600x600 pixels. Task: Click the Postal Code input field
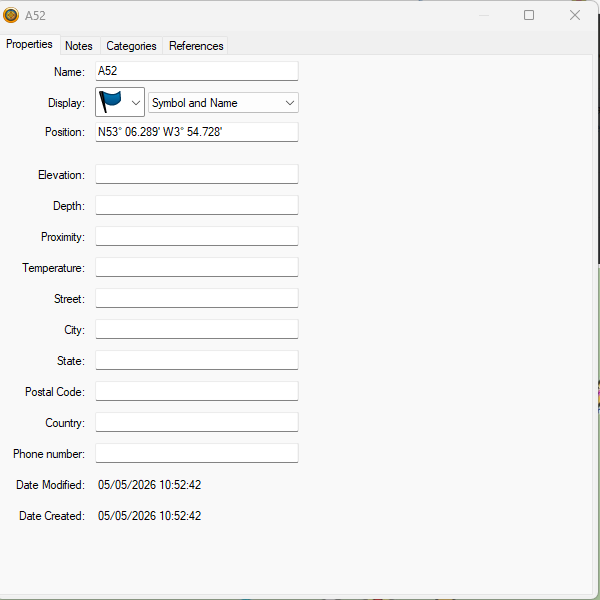pos(197,391)
